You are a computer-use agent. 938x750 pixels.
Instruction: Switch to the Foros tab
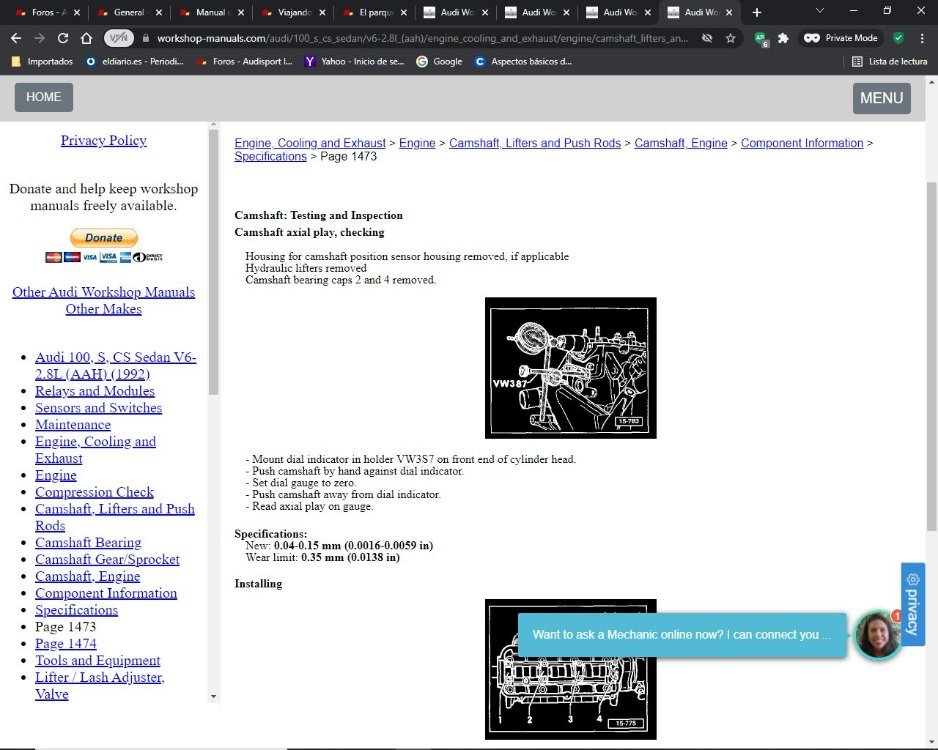[x=42, y=12]
